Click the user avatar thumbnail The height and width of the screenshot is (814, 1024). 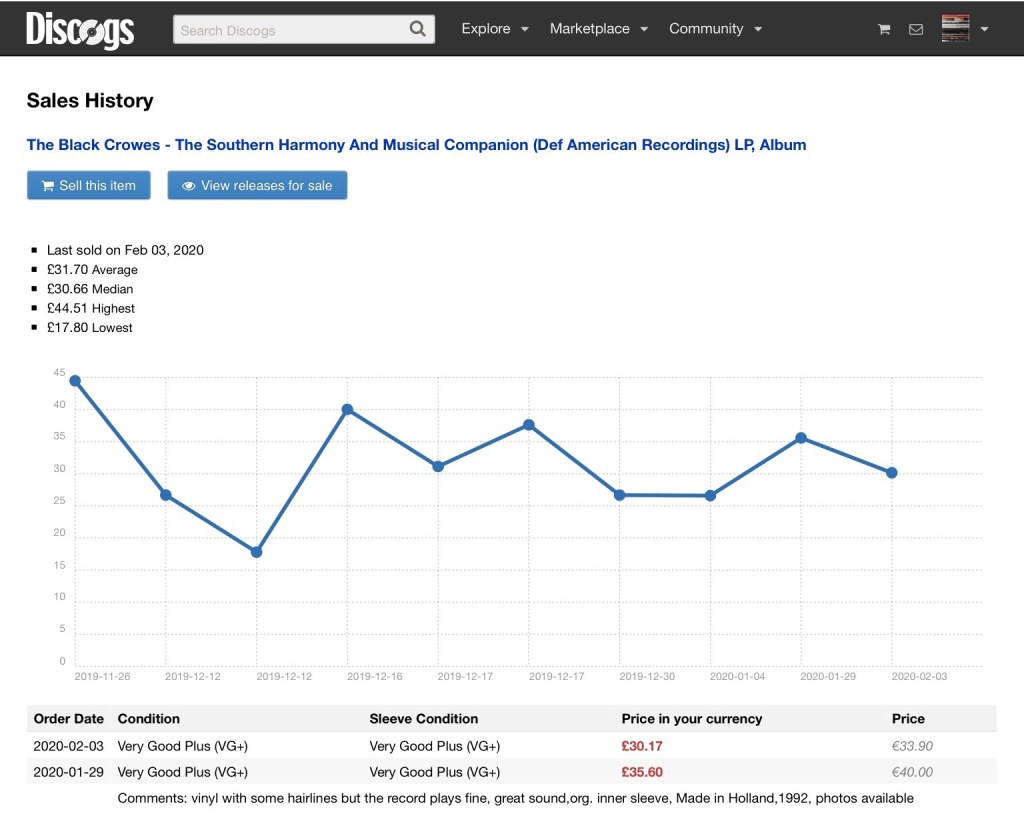tap(955, 29)
